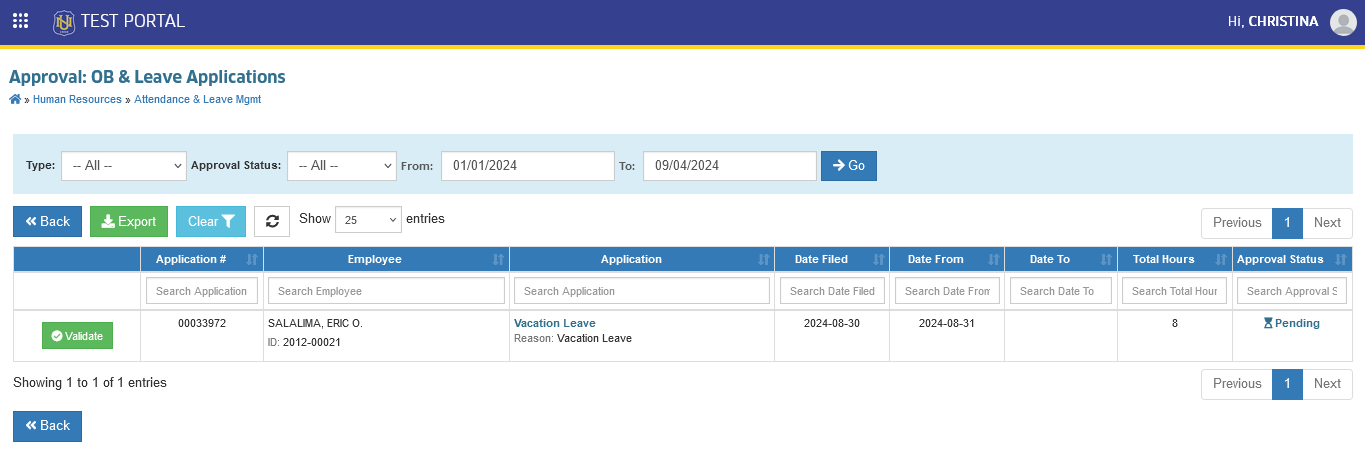The image size is (1365, 453).
Task: Click bottom pagination Next
Action: (1327, 384)
